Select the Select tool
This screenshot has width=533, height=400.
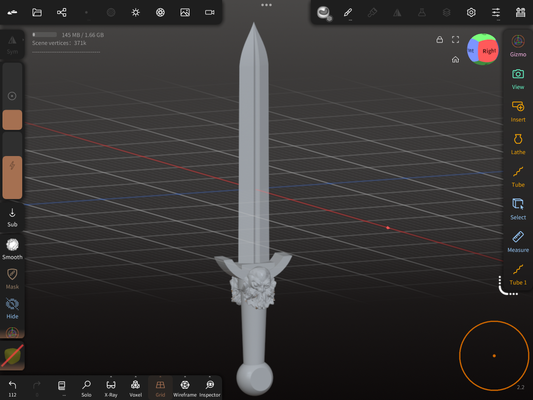point(518,209)
